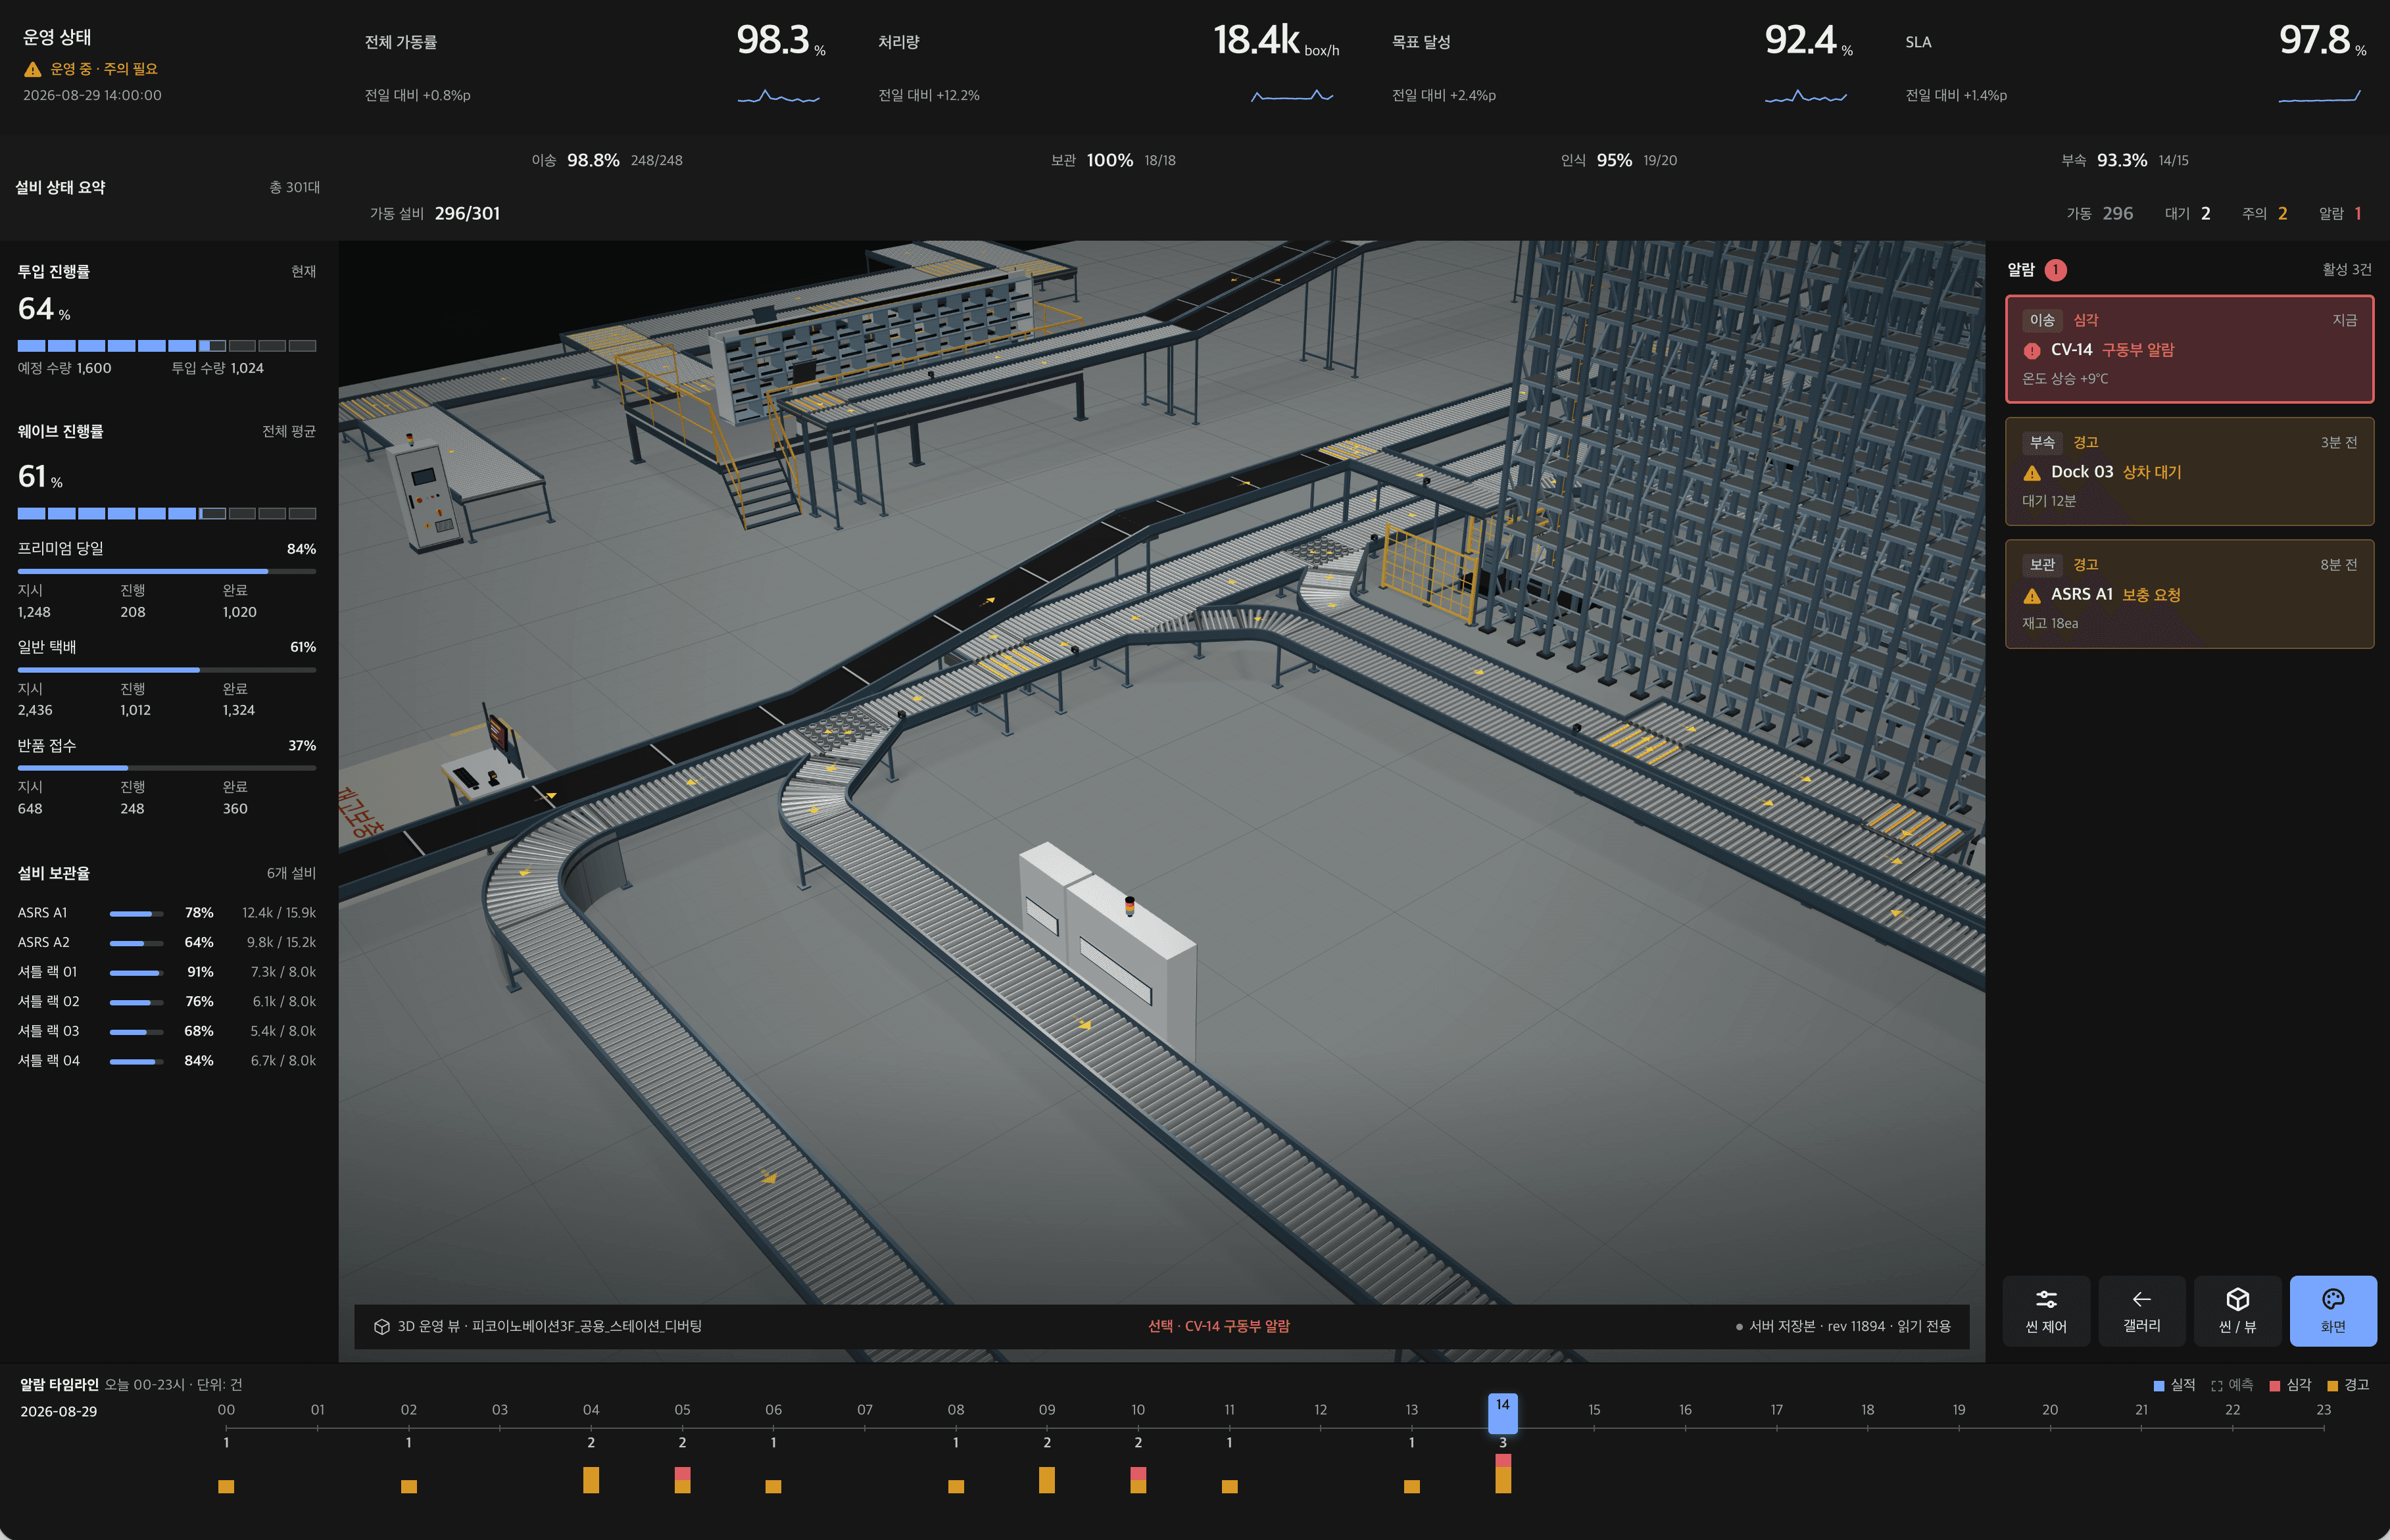Click the 서버 저장본 · rev 11894 status text
Screen dimensions: 2390x1540
pos(1849,1327)
